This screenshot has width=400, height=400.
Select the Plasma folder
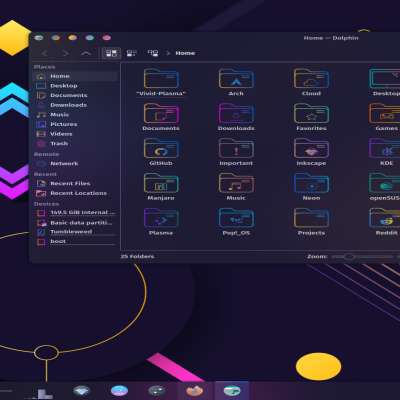pos(161,222)
